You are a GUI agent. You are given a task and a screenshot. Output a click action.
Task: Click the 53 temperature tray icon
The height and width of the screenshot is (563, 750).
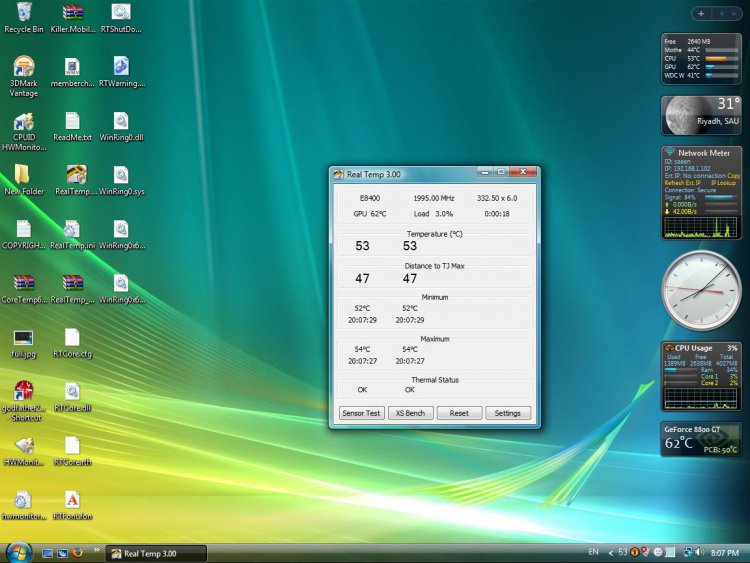pos(622,552)
